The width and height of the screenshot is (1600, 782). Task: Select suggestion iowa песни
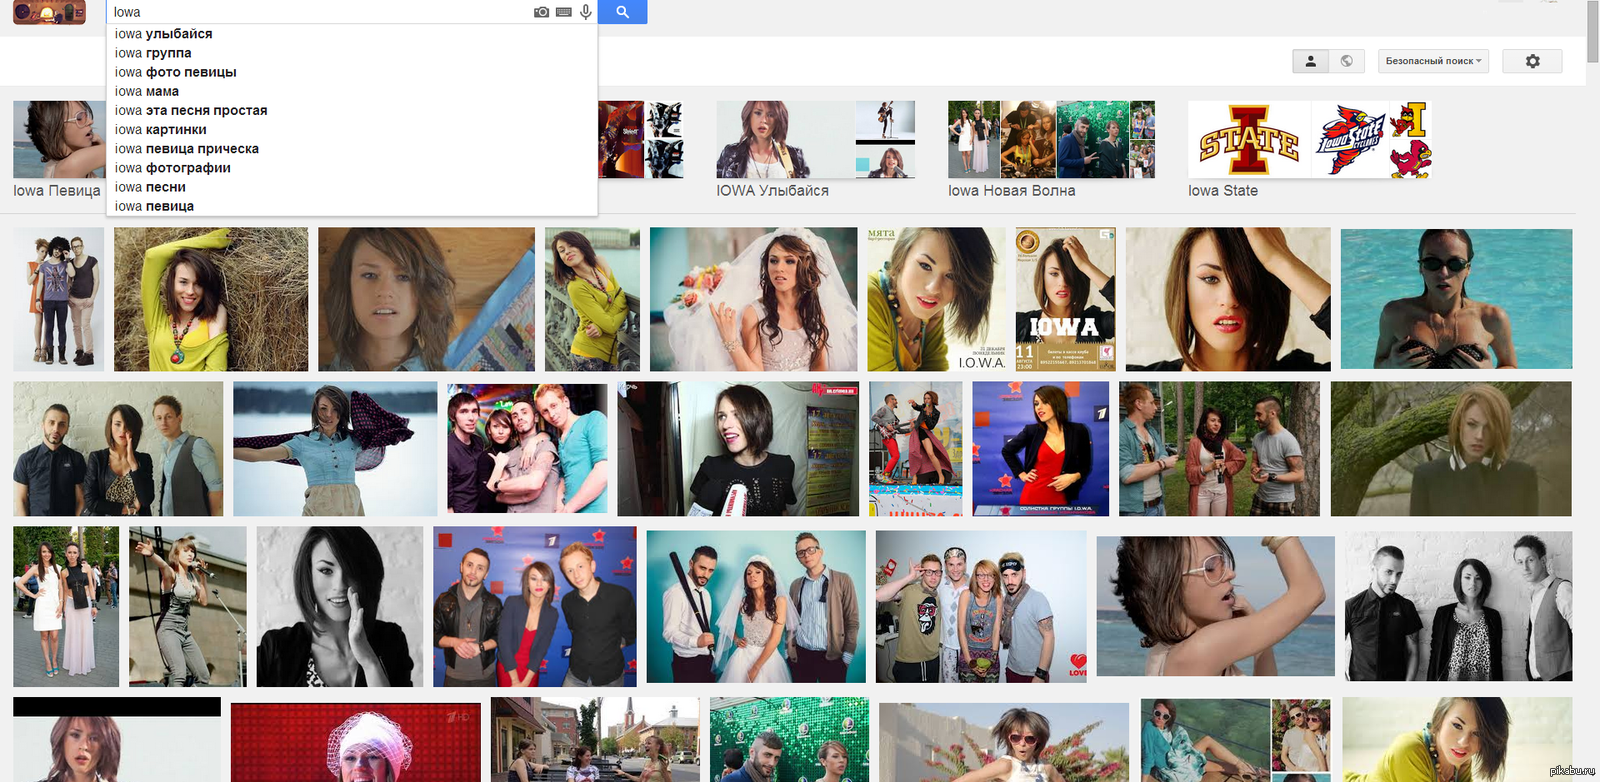tap(352, 187)
